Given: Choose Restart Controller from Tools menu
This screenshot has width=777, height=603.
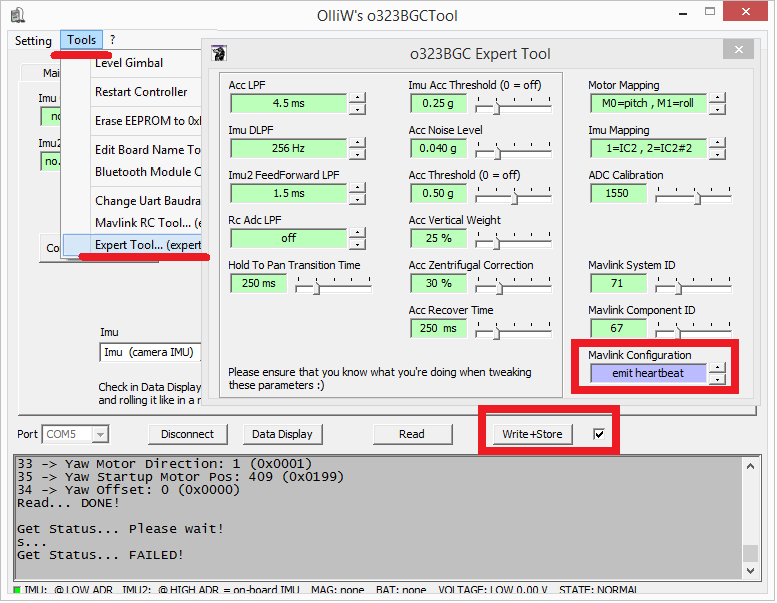Looking at the screenshot, I should point(141,92).
